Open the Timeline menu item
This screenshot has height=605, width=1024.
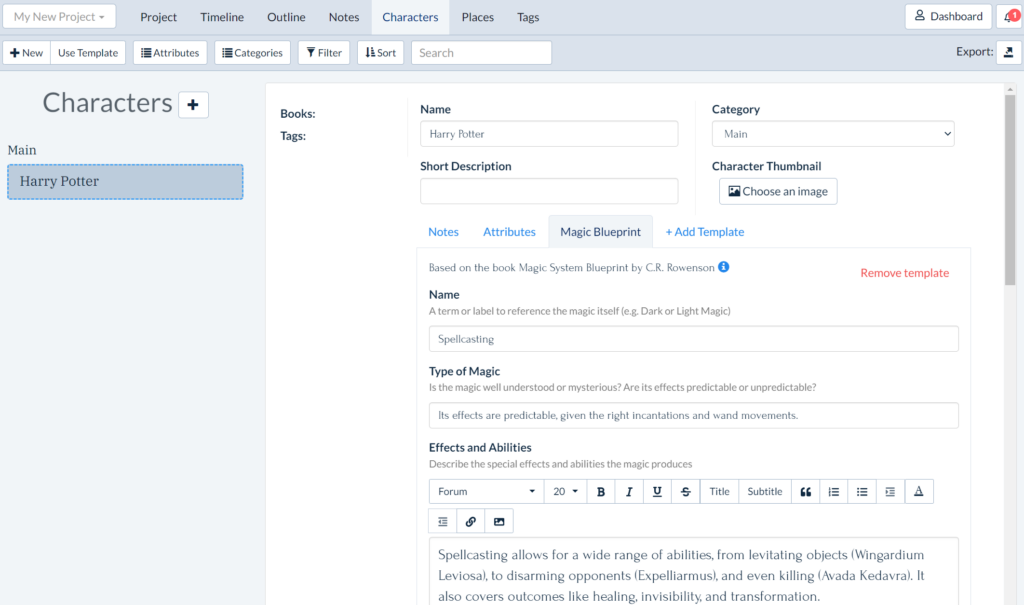[222, 17]
